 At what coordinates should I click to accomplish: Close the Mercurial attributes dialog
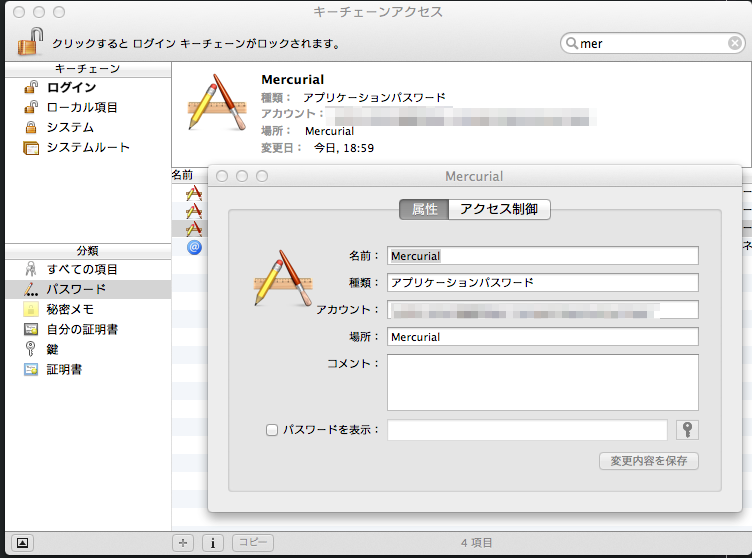pyautogui.click(x=222, y=176)
